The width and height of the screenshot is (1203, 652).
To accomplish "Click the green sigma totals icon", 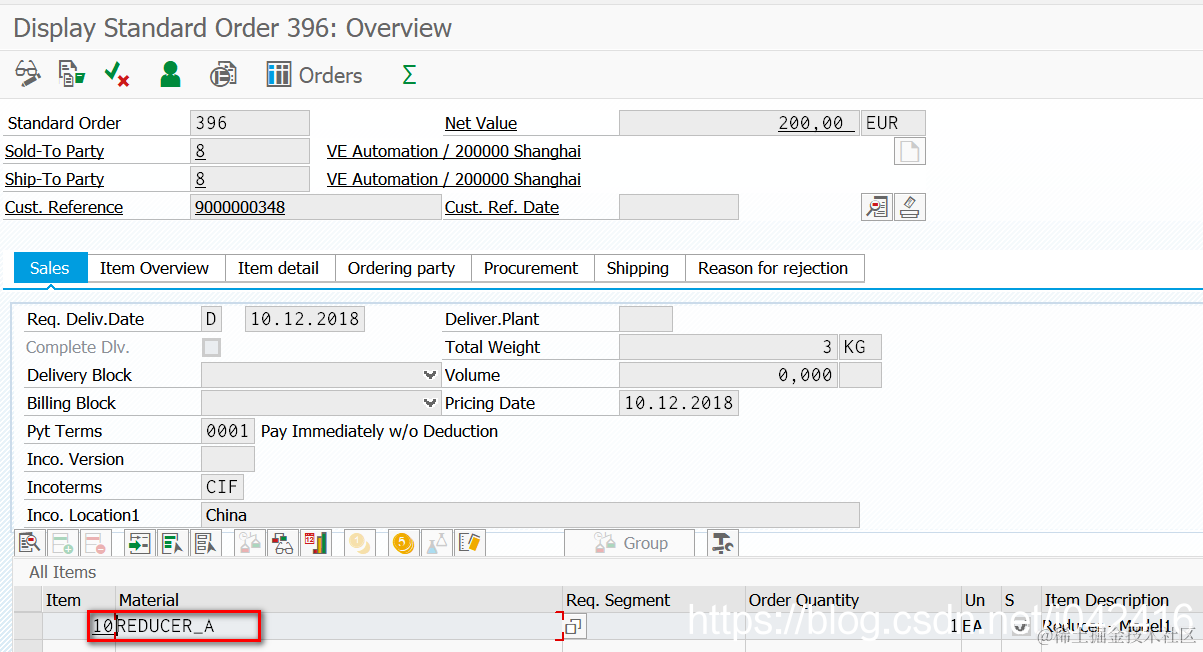I will click(x=408, y=75).
